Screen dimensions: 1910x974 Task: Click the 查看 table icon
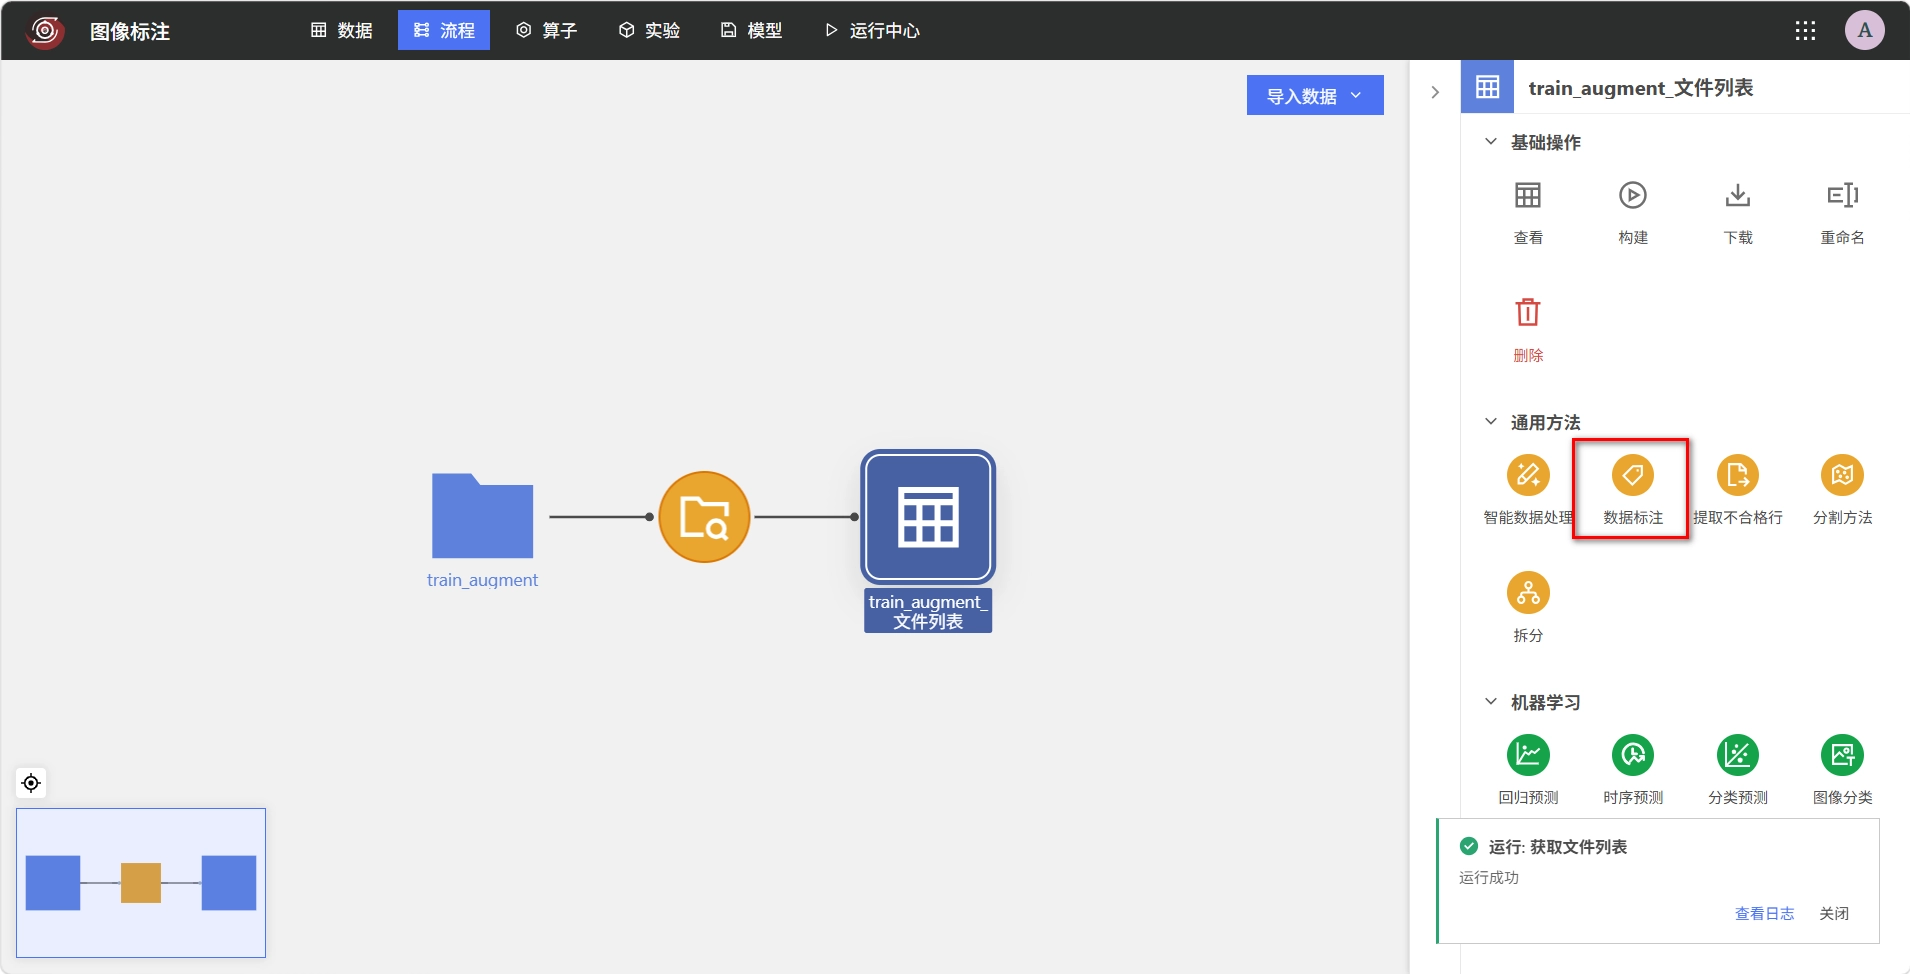coord(1527,195)
